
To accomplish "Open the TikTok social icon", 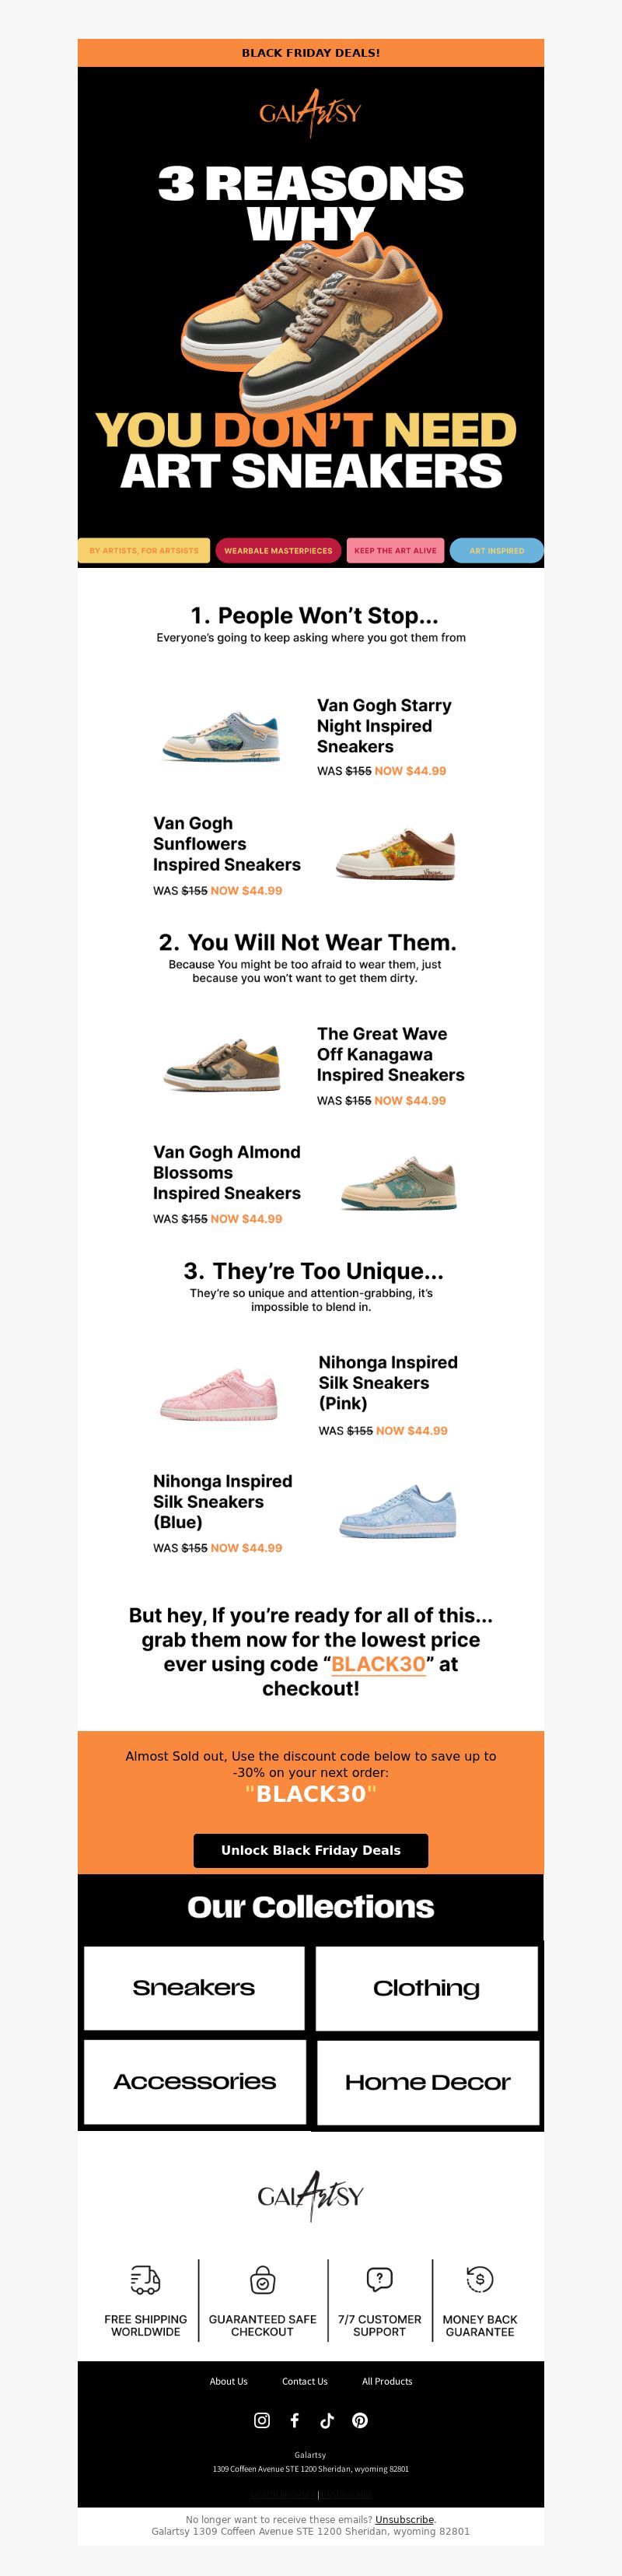I will point(327,2420).
